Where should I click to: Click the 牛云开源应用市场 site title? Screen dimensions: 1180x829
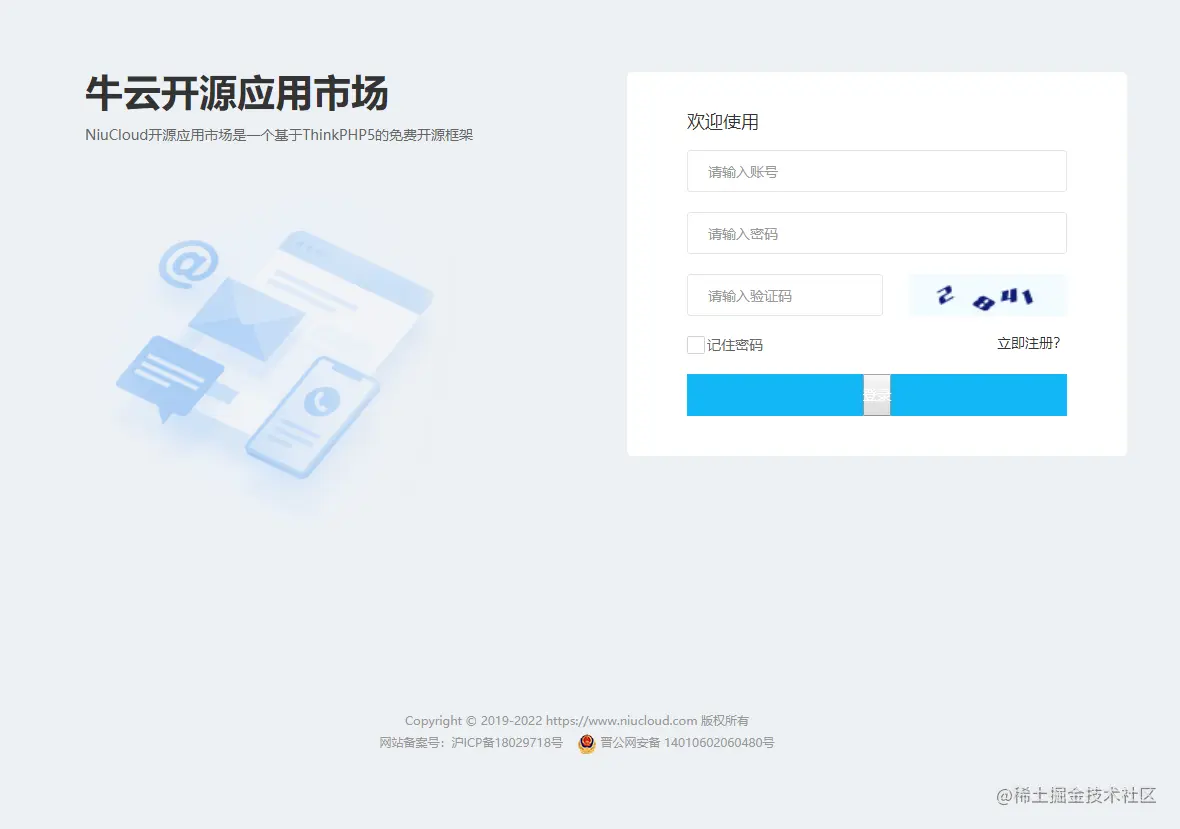(238, 93)
